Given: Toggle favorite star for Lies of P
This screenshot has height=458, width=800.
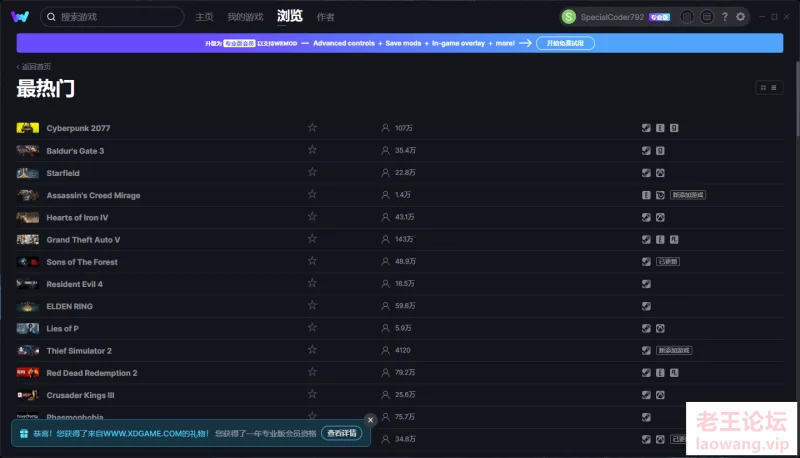Looking at the screenshot, I should 312,327.
